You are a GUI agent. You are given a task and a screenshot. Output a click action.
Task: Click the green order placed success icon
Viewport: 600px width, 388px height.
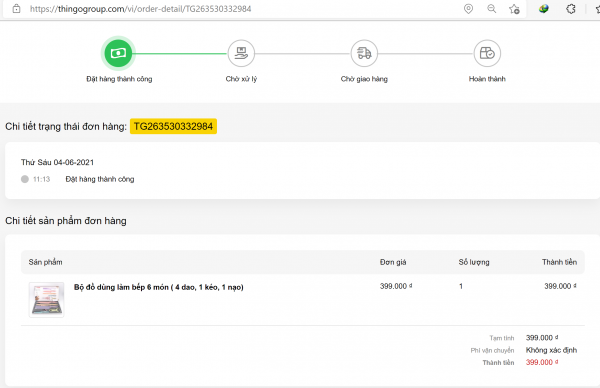tap(118, 53)
